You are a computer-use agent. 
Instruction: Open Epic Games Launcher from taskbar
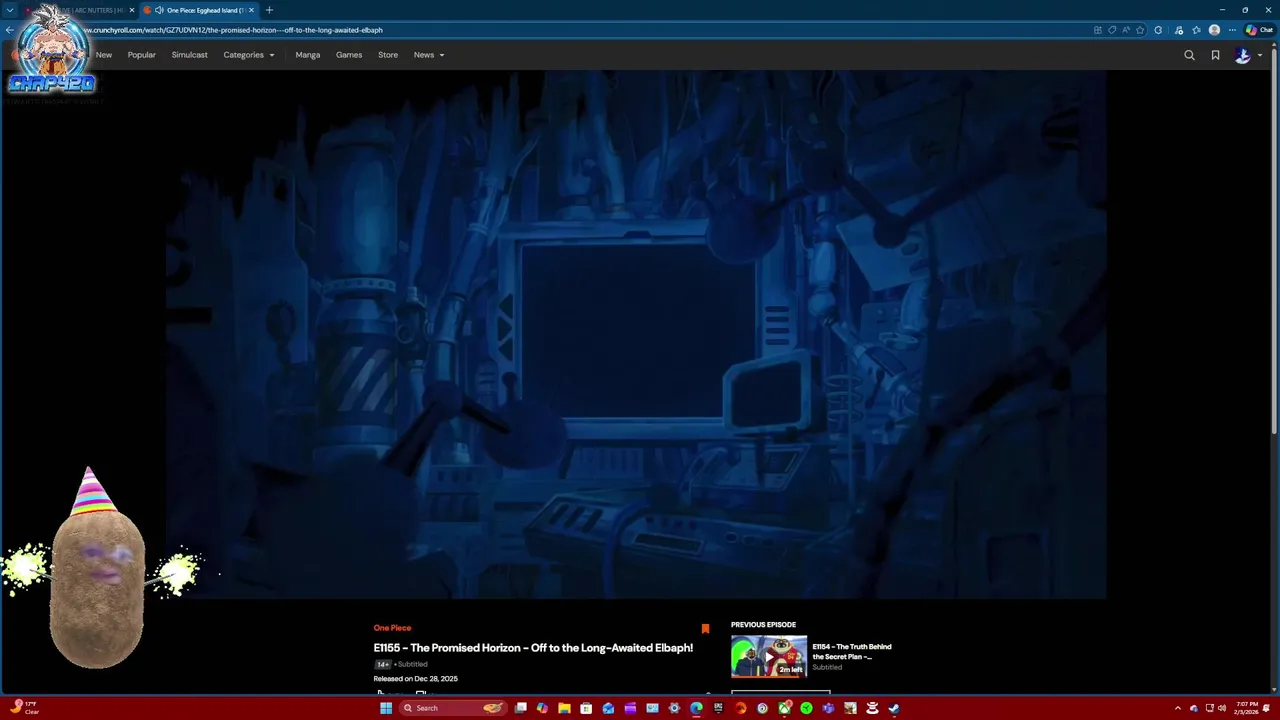(718, 708)
